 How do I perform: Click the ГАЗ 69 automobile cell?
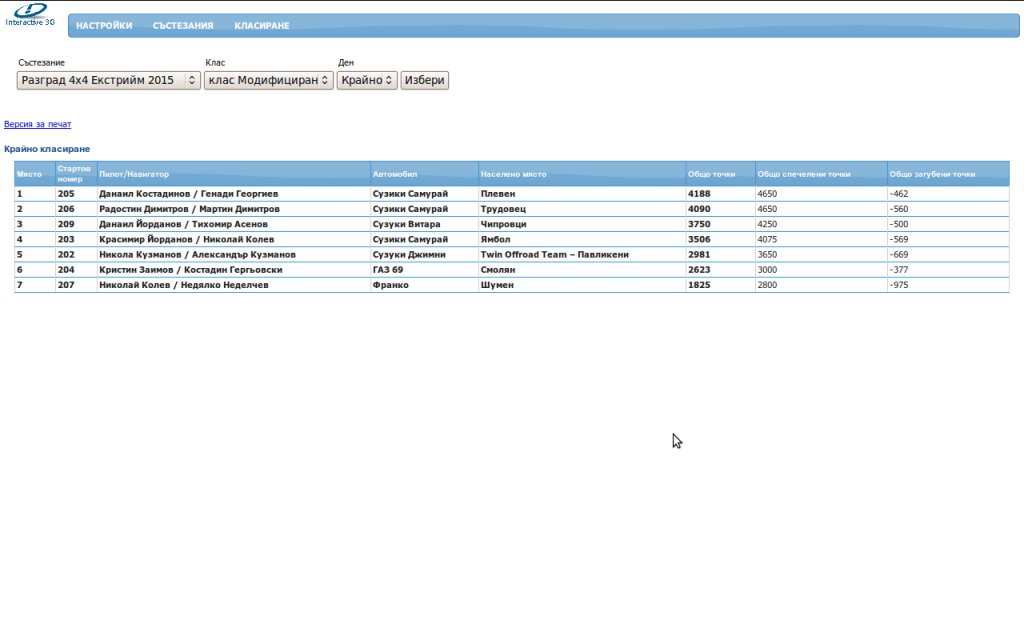click(x=388, y=270)
